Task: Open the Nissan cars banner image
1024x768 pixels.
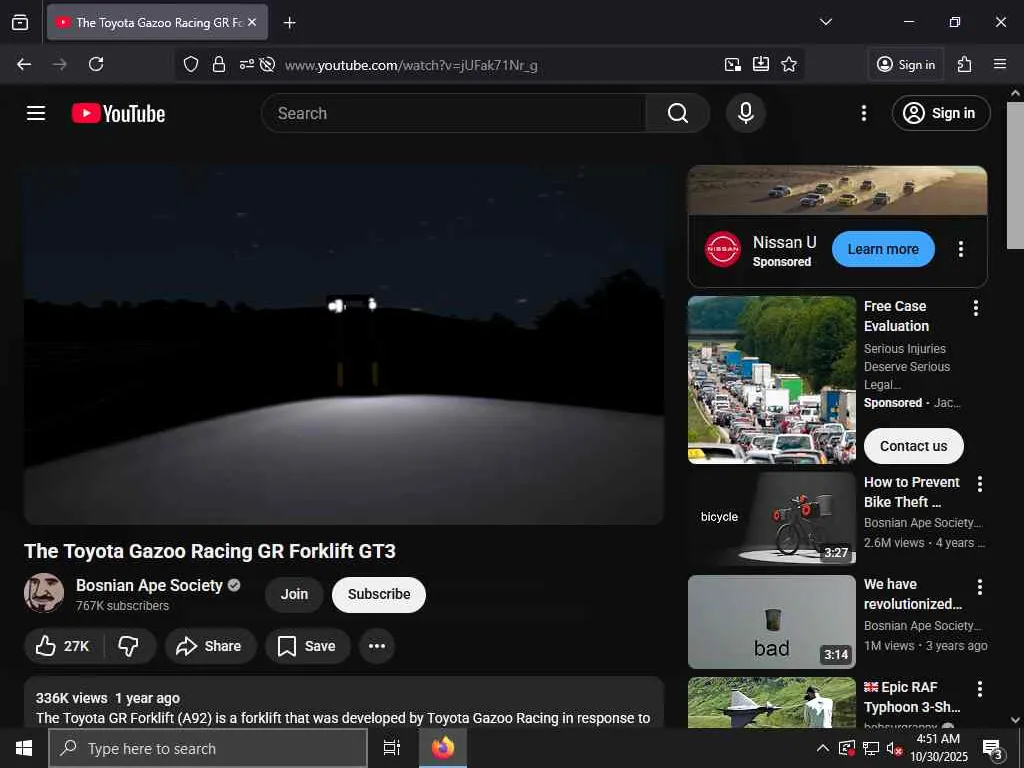Action: (x=837, y=190)
